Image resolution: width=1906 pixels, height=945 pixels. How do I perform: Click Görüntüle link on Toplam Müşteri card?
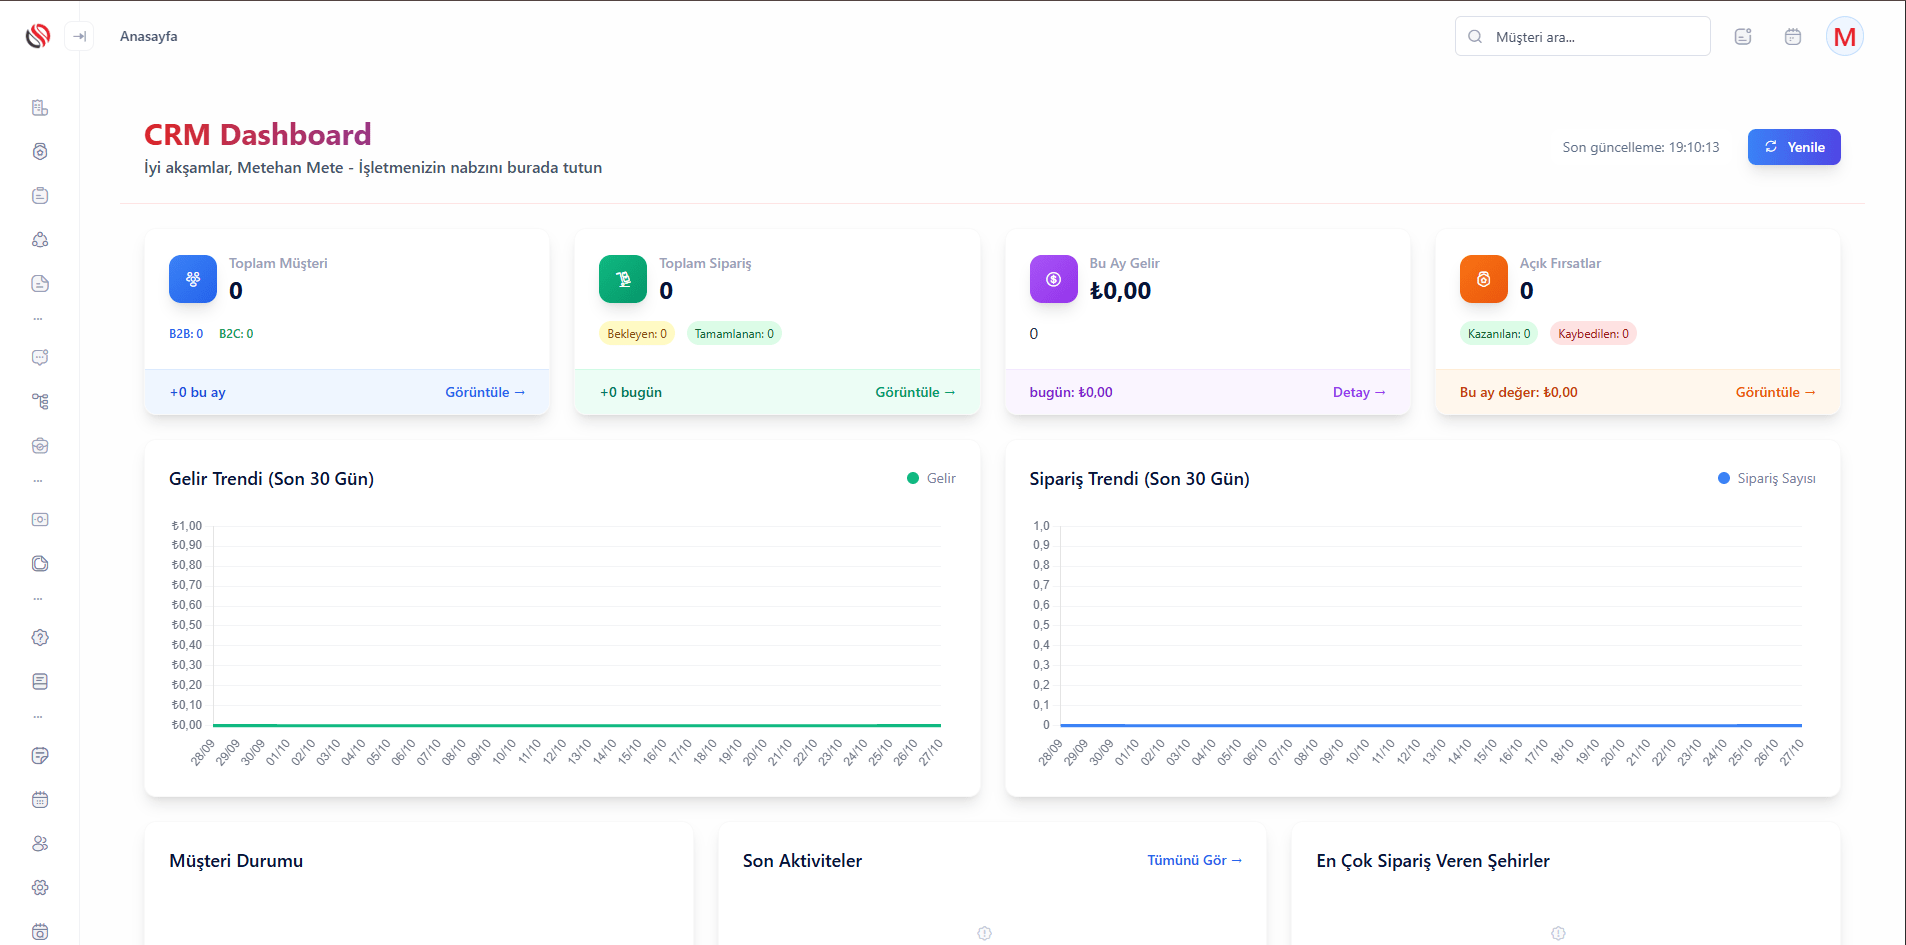[x=485, y=392]
